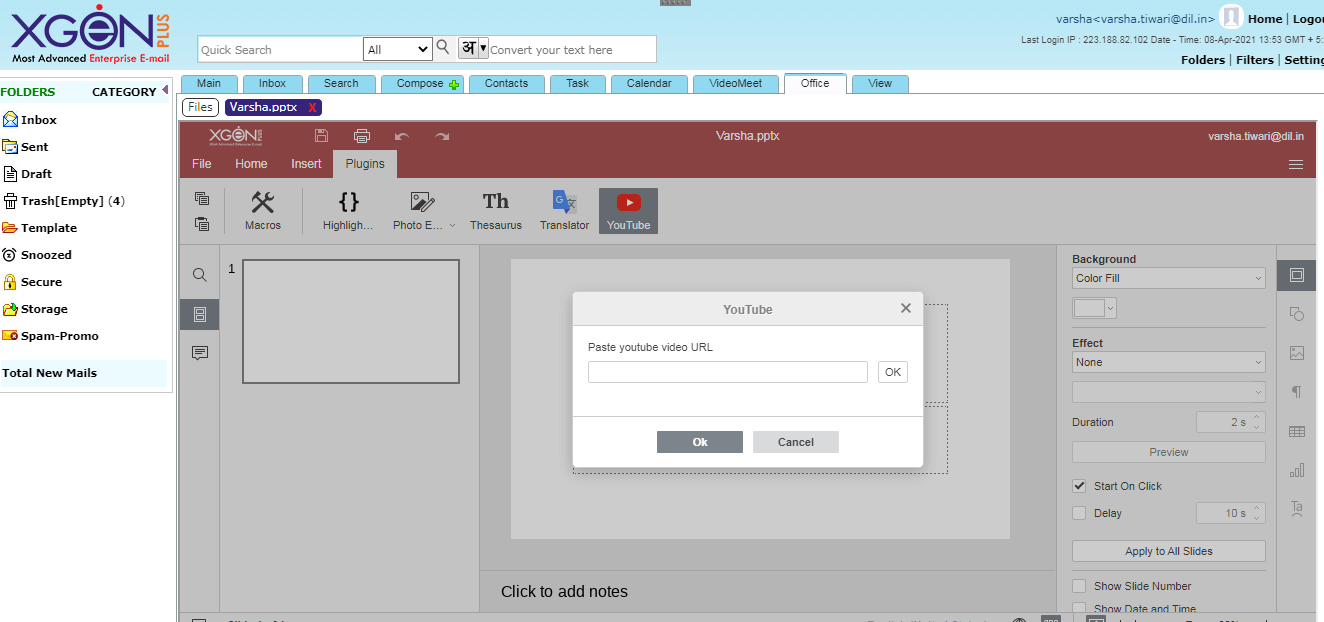This screenshot has width=1324, height=622.
Task: Select the YouTube plugin button
Action: [628, 211]
